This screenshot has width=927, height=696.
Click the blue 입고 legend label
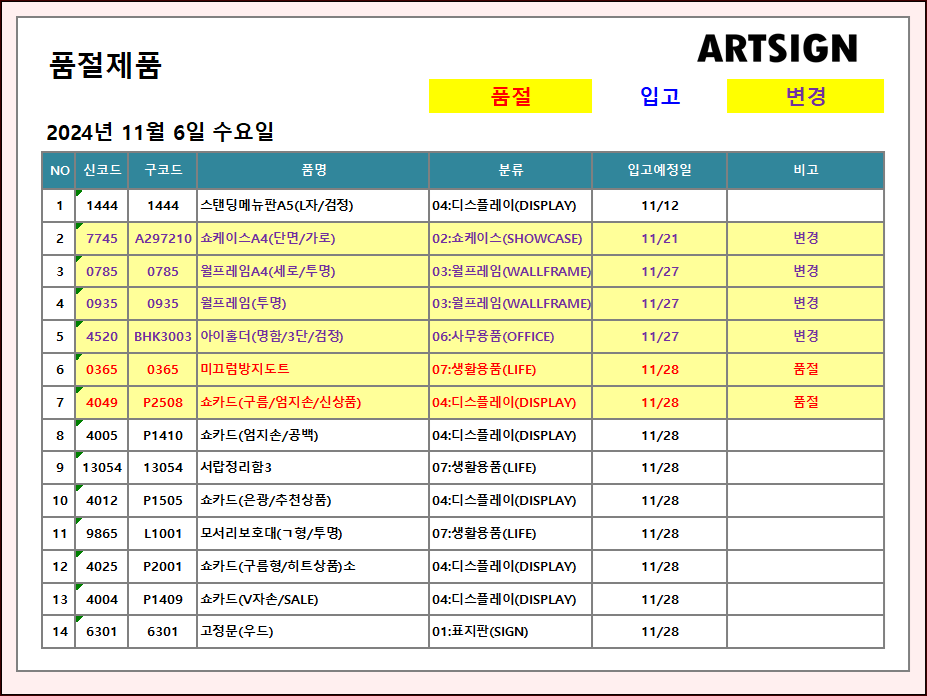tap(660, 96)
